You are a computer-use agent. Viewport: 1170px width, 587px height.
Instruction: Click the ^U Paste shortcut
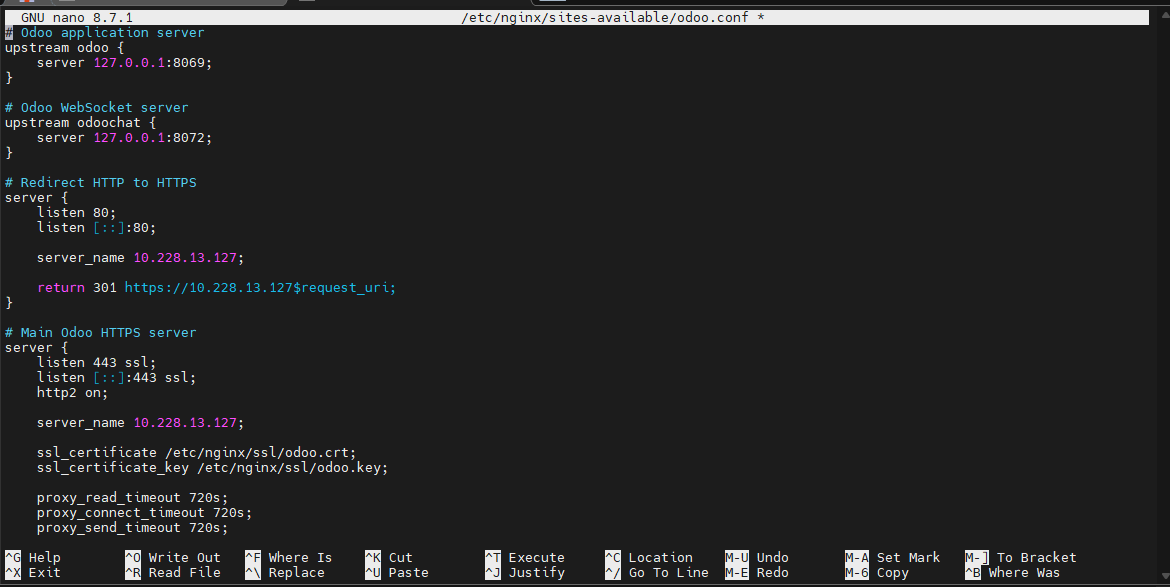click(x=397, y=572)
